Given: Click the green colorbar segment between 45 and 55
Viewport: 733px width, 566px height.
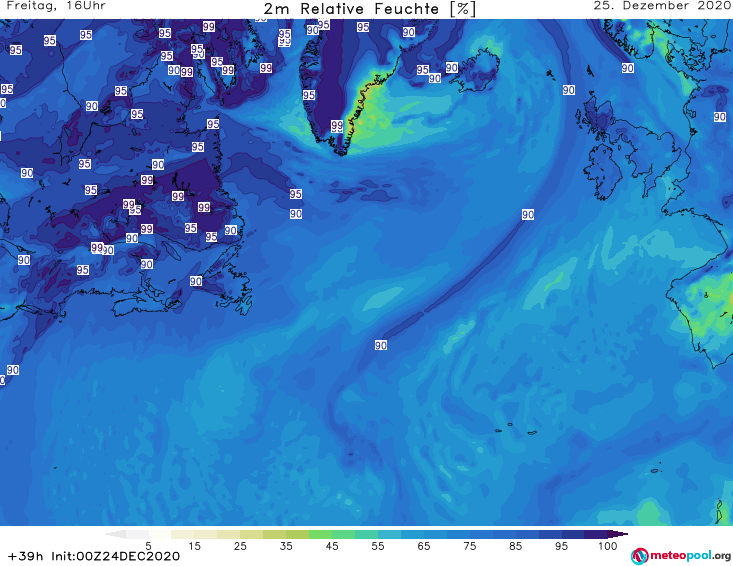Looking at the screenshot, I should click(x=355, y=534).
